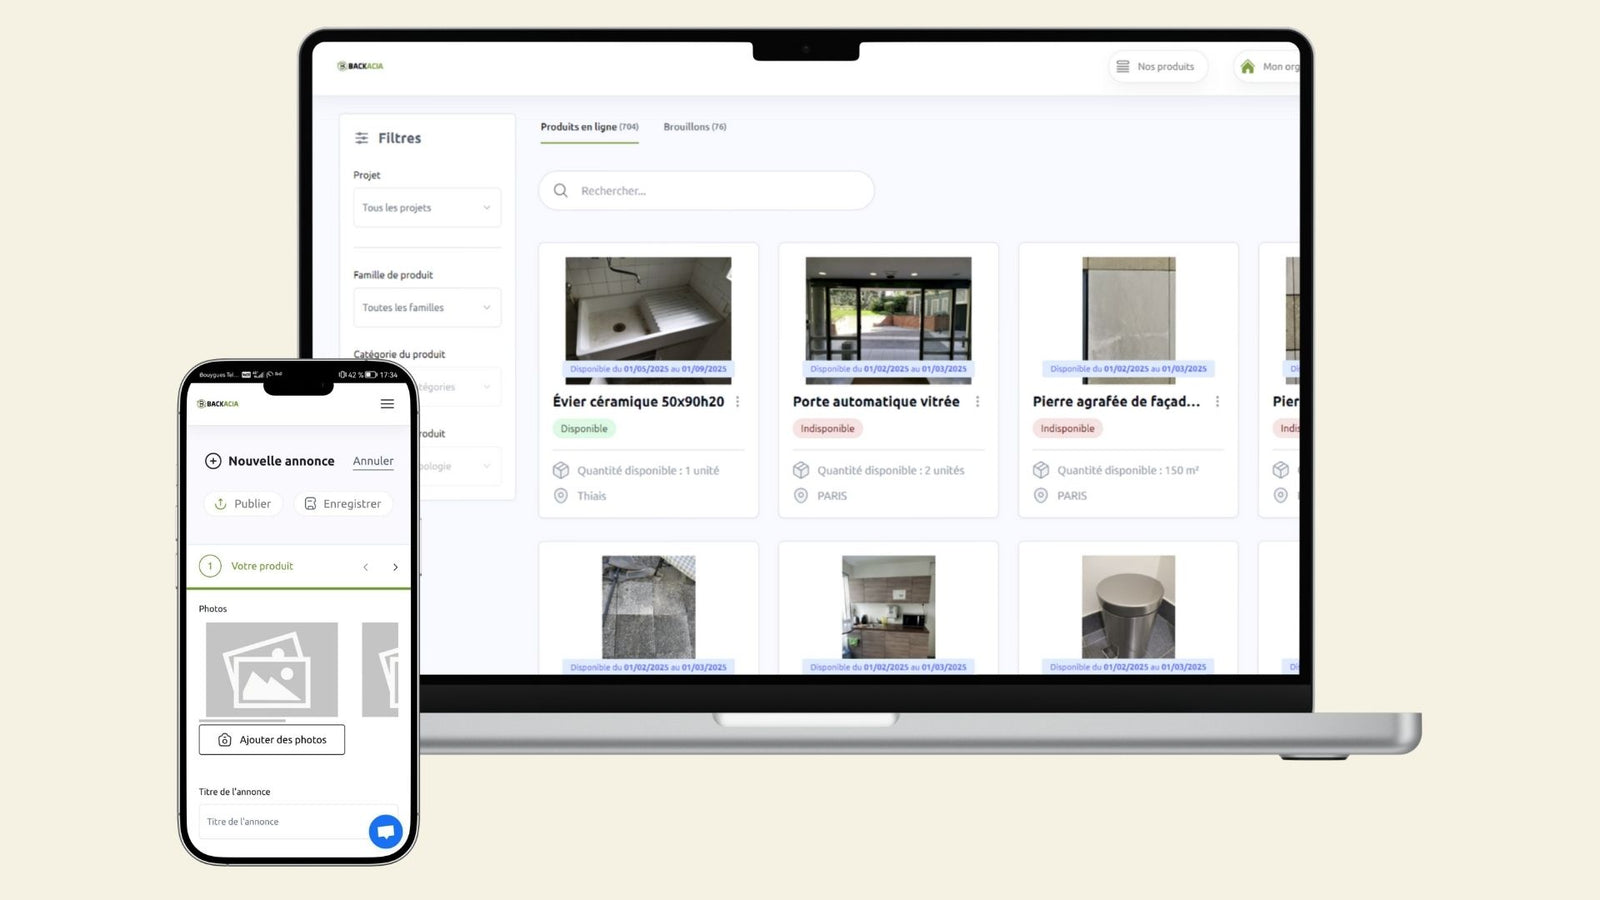
Task: Click the plus icon beside Nouvelle annonce
Action: click(213, 461)
